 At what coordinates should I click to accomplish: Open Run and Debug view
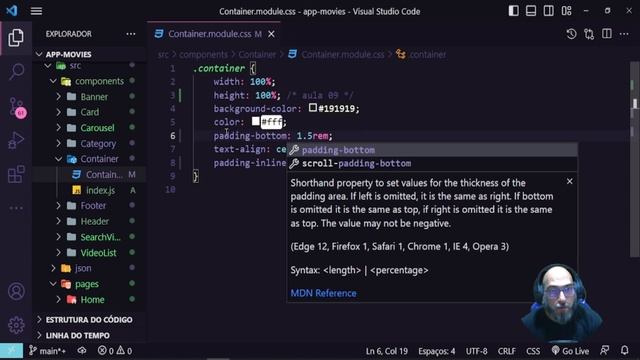pos(16,140)
